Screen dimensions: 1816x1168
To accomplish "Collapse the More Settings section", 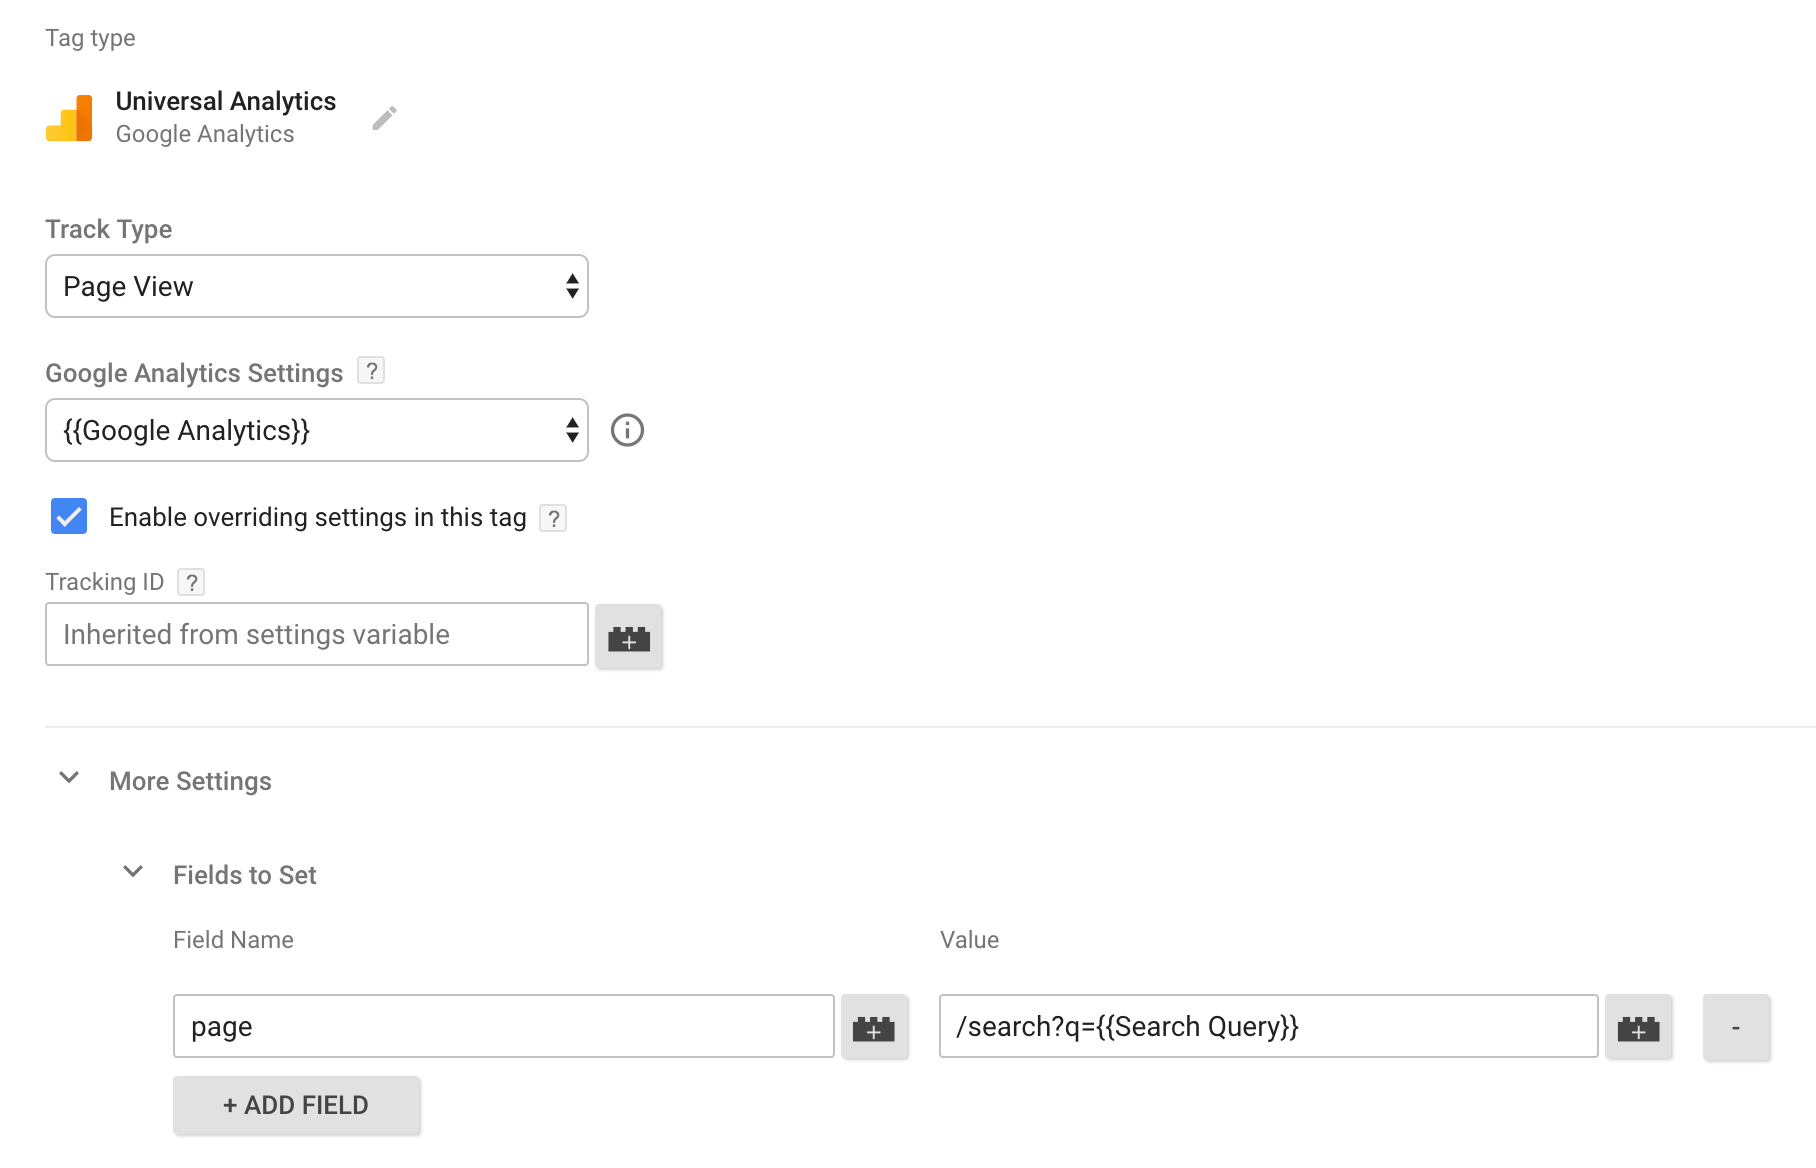I will coord(68,779).
